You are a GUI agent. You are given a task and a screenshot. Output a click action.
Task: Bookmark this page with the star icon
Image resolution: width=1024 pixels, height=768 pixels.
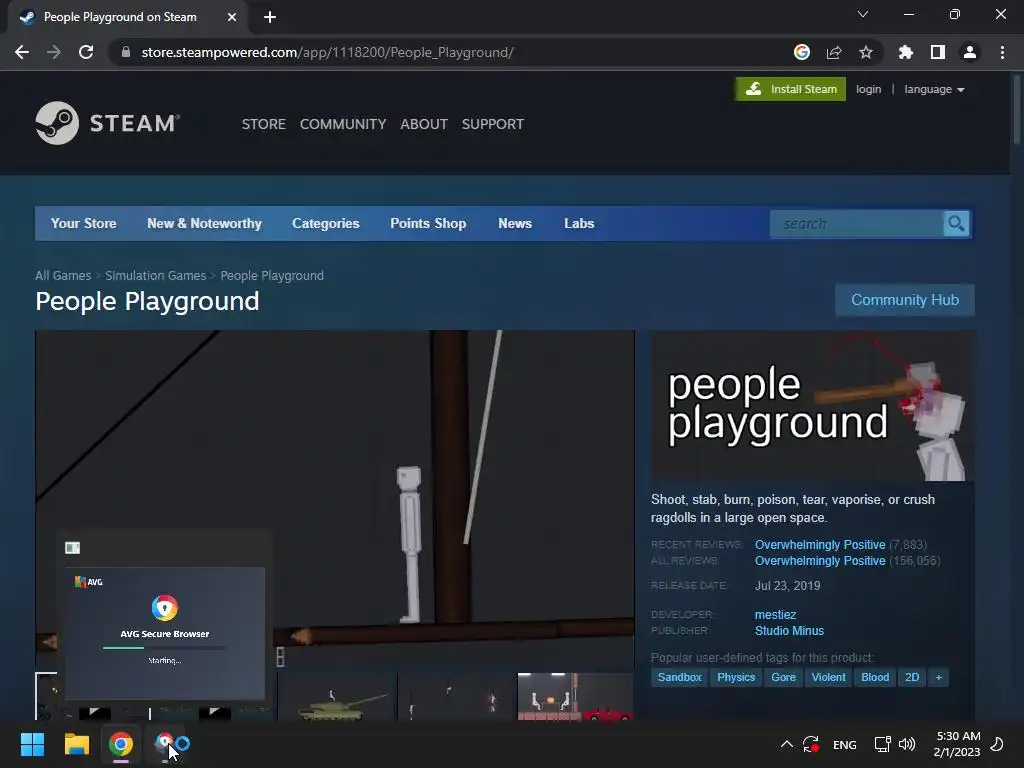[866, 52]
